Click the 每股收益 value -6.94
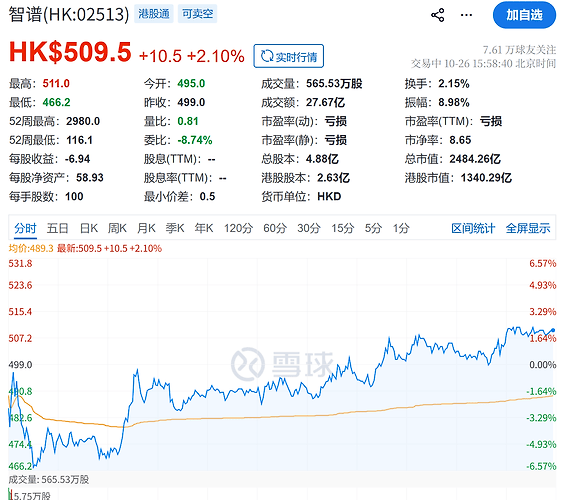The image size is (568, 500). tap(78, 159)
